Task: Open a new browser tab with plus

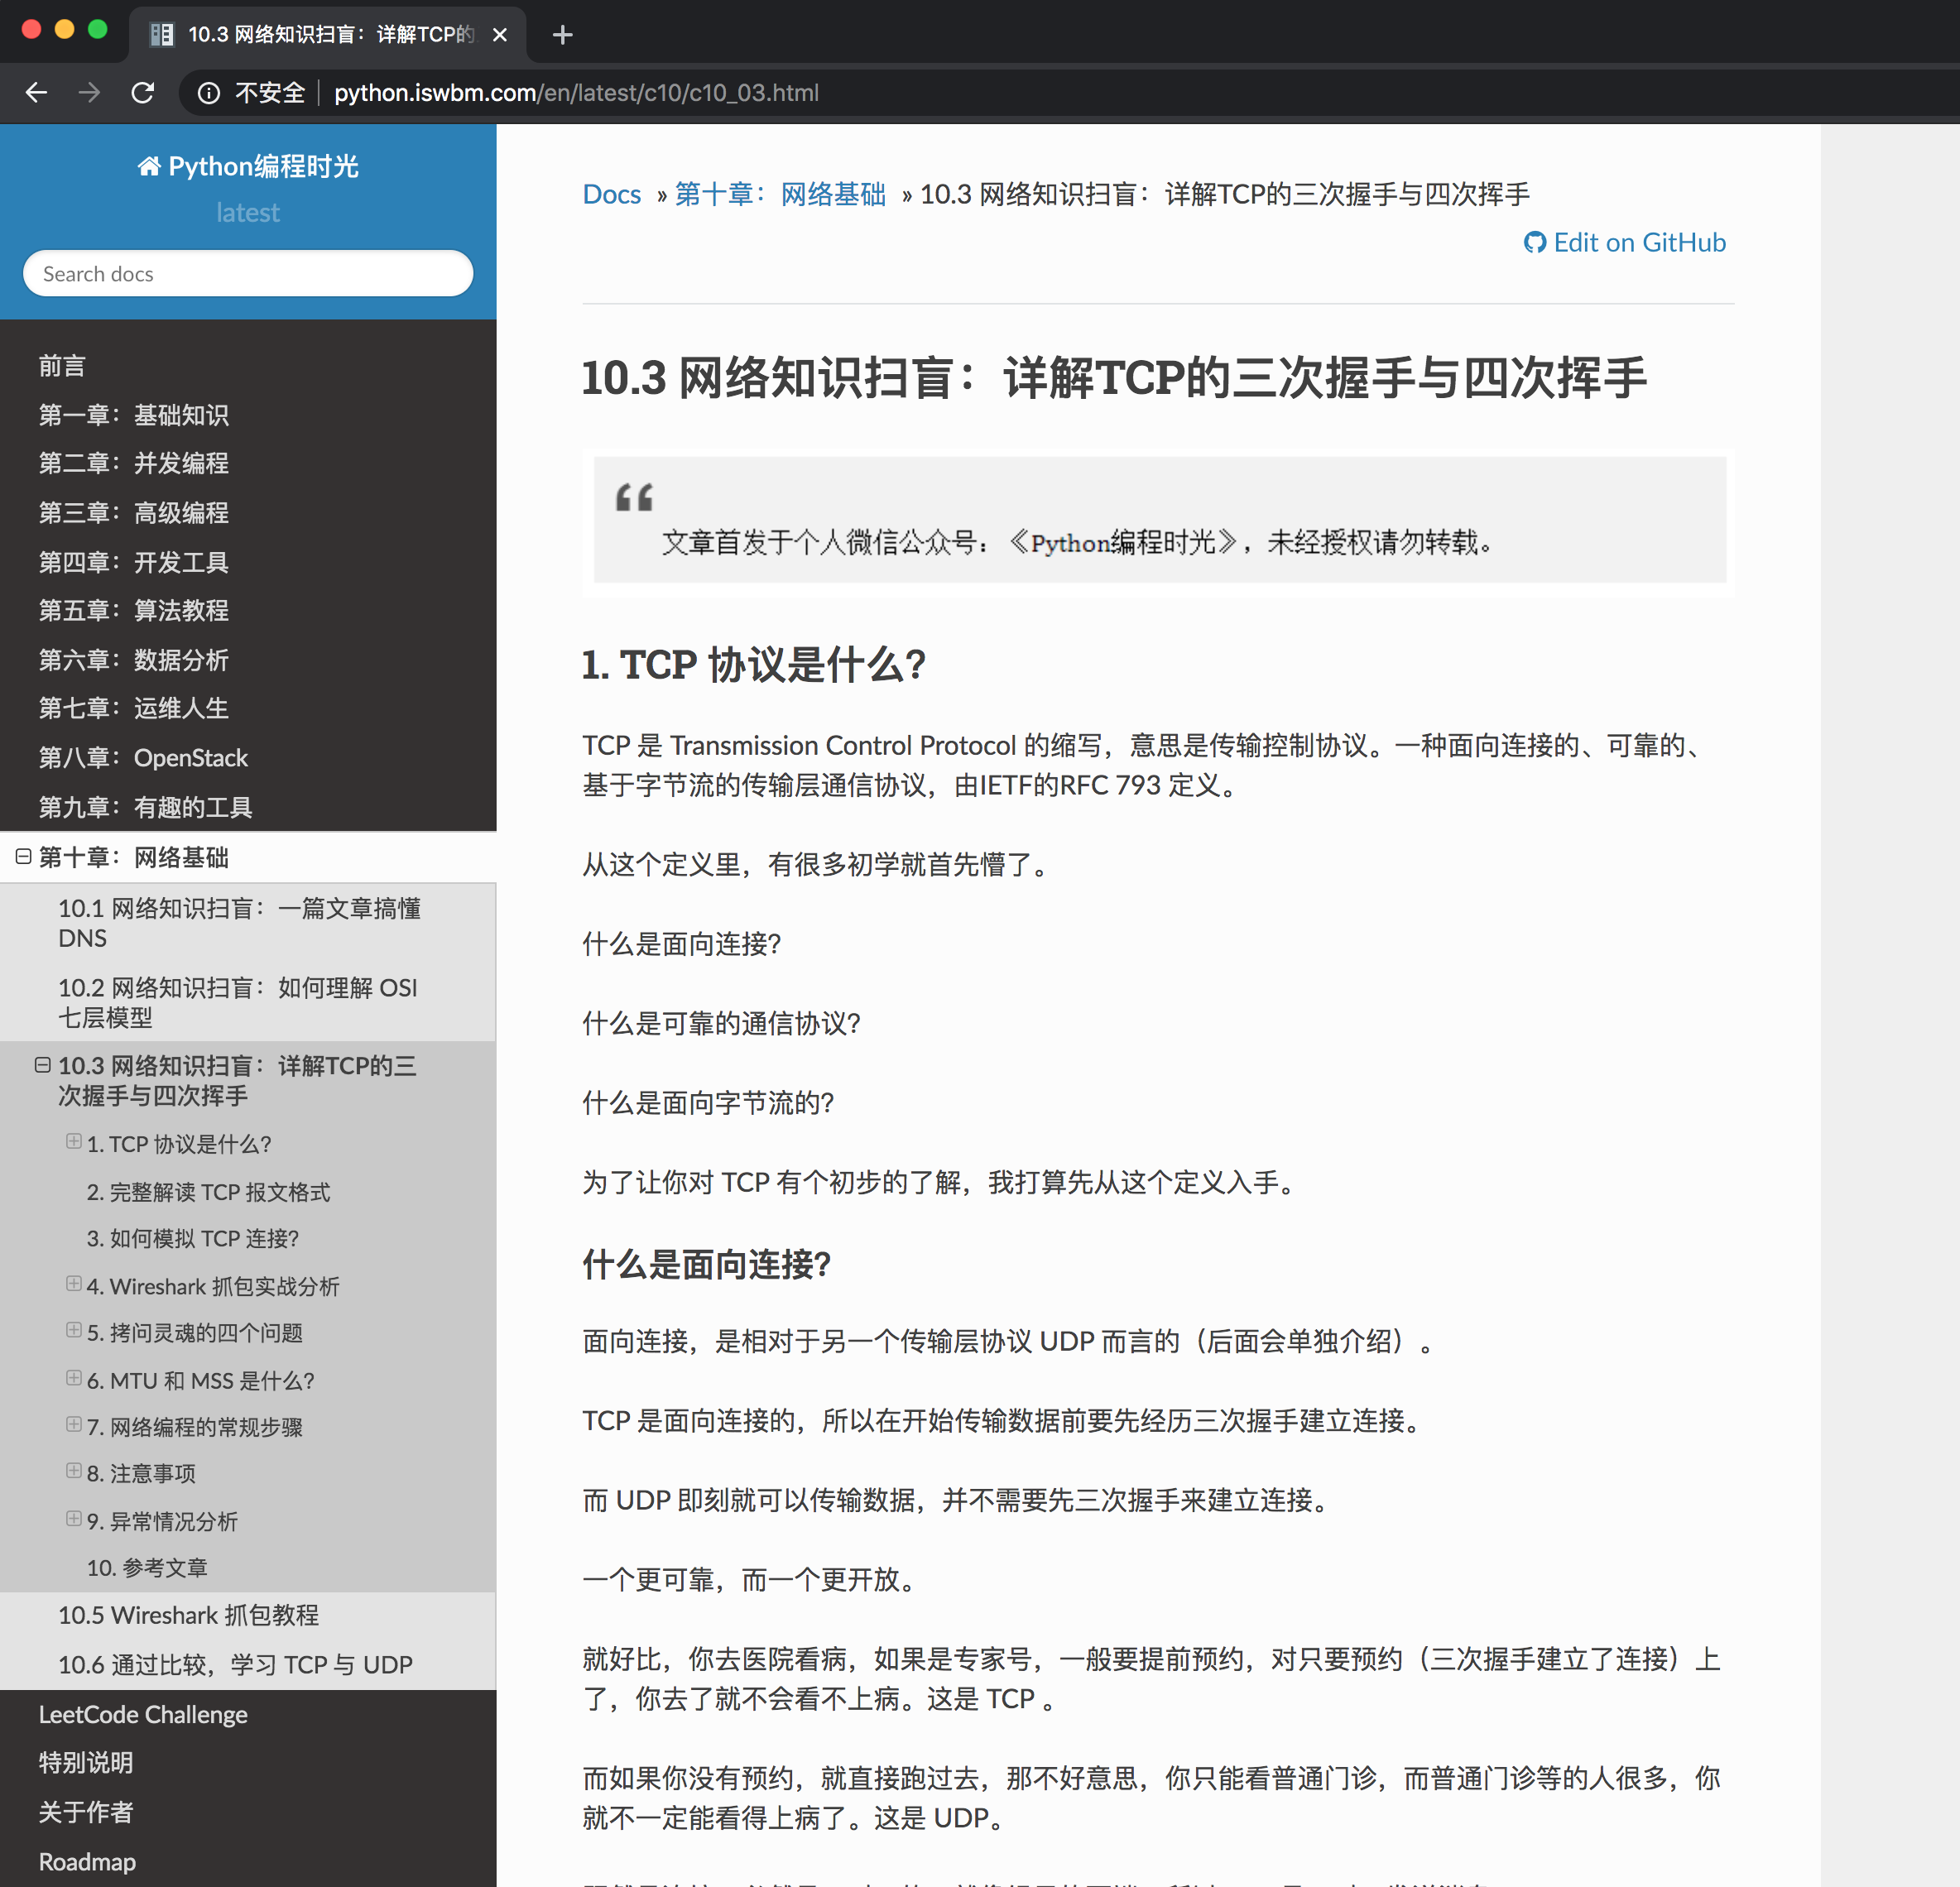Action: [563, 35]
